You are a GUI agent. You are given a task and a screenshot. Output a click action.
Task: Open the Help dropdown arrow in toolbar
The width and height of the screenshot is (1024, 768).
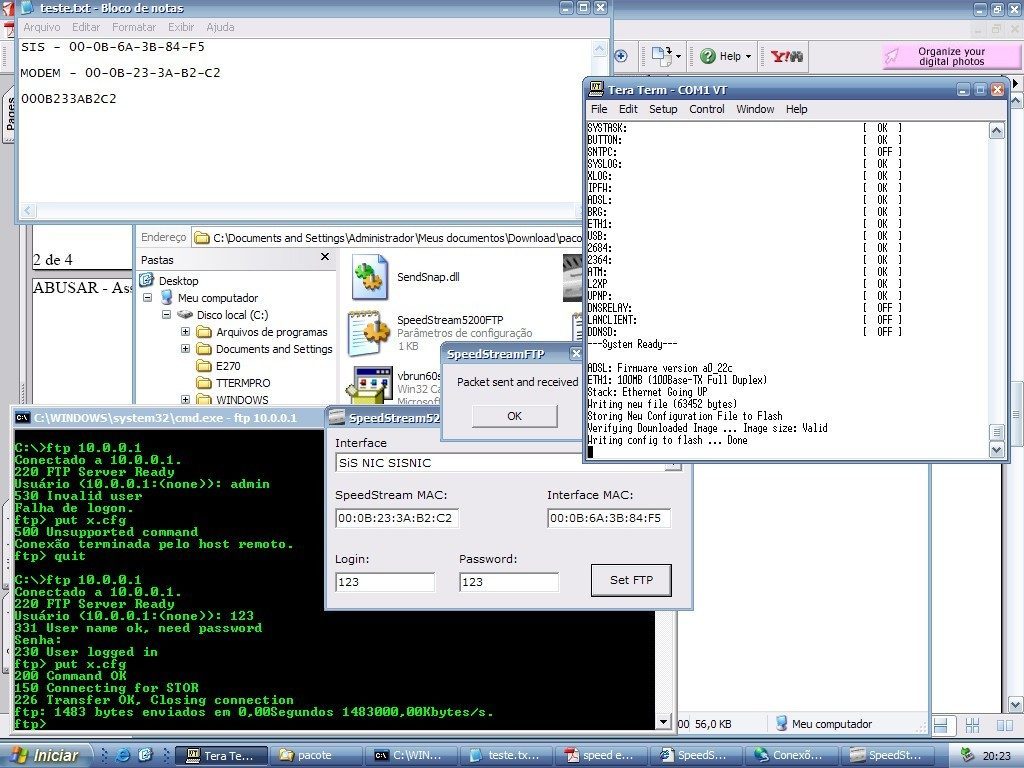pyautogui.click(x=748, y=57)
